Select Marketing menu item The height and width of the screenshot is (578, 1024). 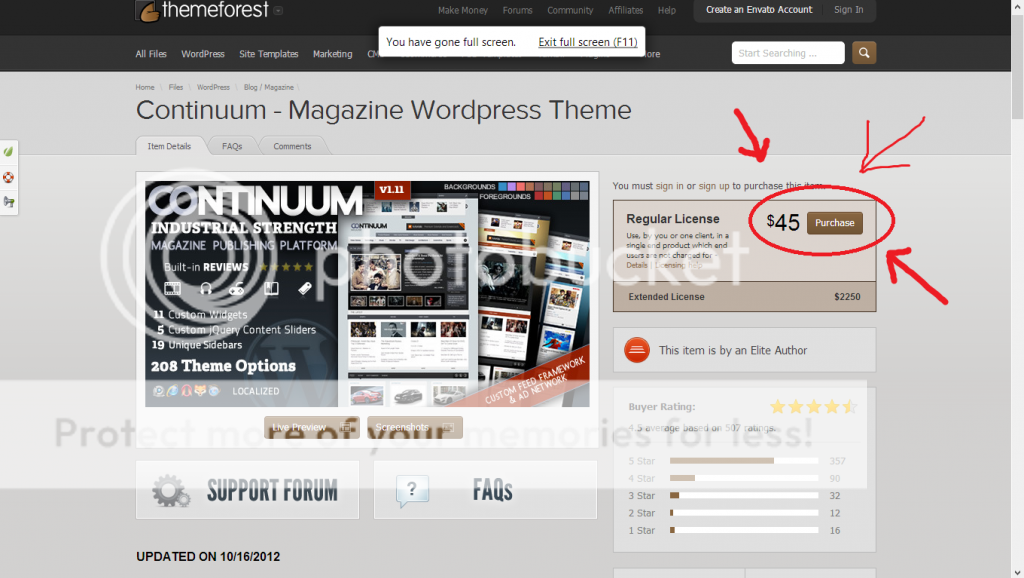point(332,54)
